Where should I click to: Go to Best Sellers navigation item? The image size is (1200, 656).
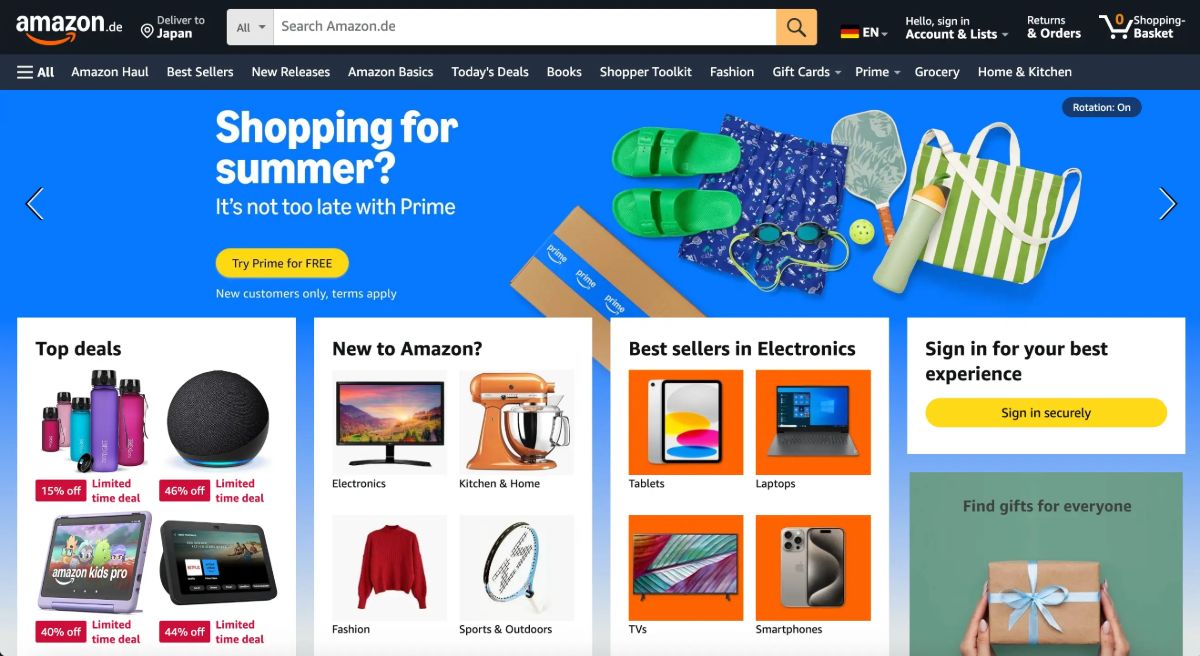click(x=200, y=72)
